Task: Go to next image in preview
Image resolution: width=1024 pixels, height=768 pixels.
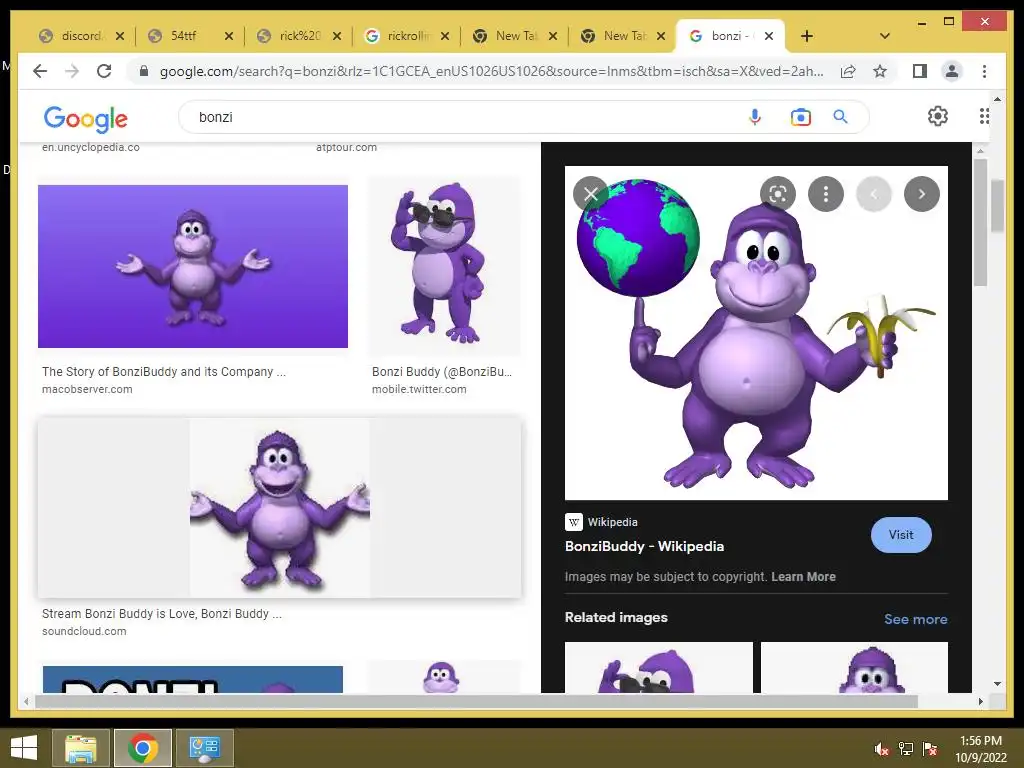Action: (x=921, y=194)
